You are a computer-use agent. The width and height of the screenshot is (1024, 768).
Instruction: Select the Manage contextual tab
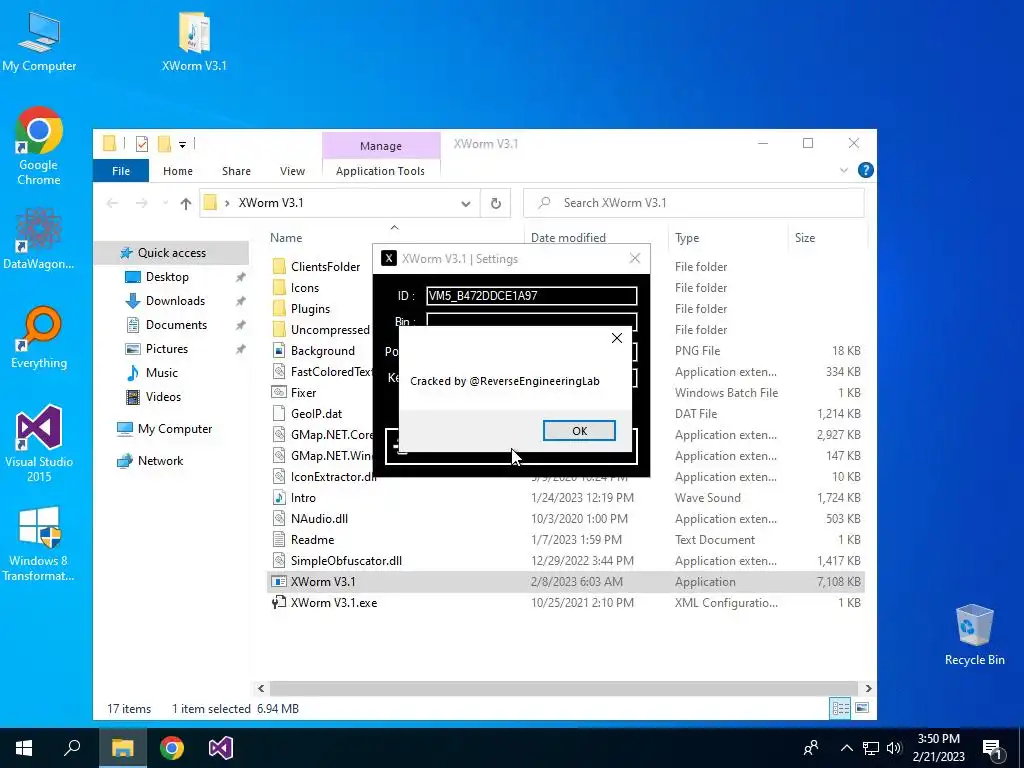pyautogui.click(x=381, y=146)
